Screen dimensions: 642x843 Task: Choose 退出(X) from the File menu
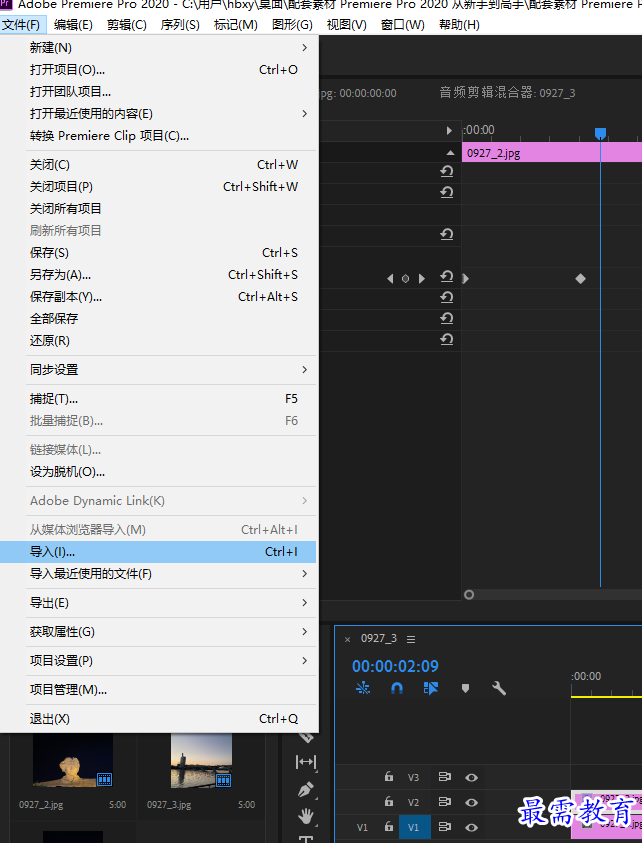(x=158, y=719)
